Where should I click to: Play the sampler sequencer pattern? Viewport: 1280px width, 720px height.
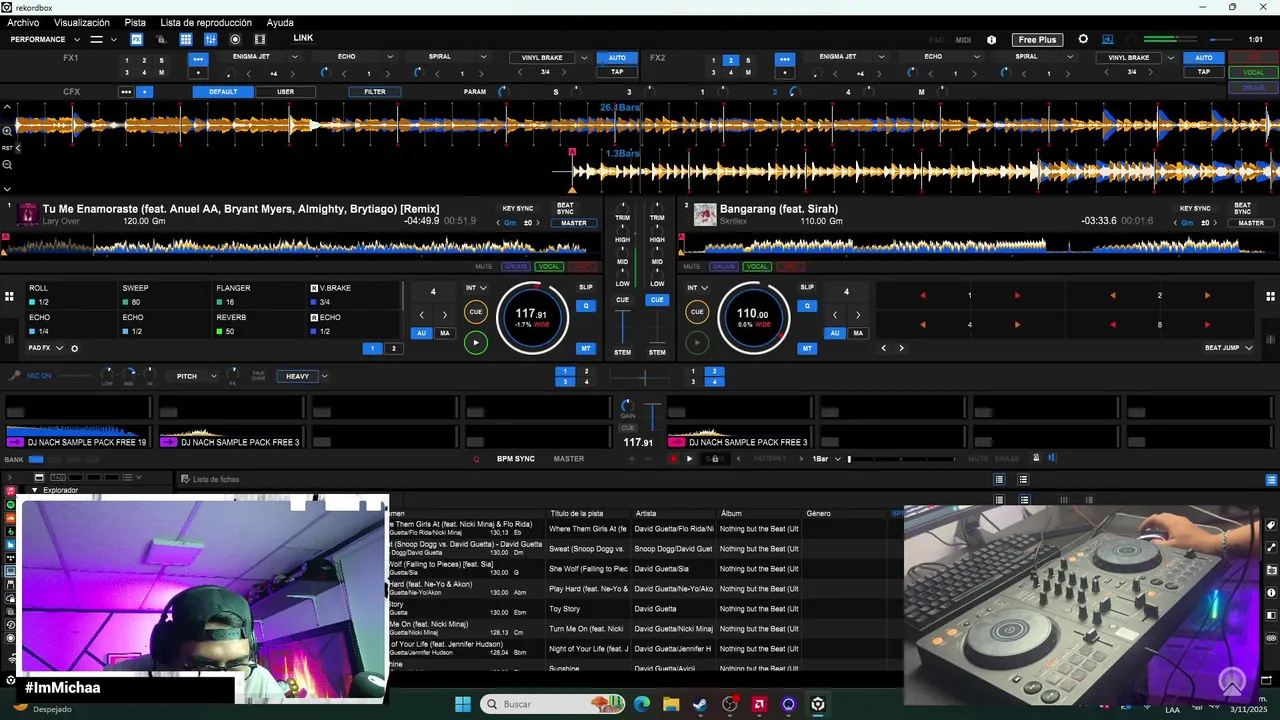click(x=689, y=458)
